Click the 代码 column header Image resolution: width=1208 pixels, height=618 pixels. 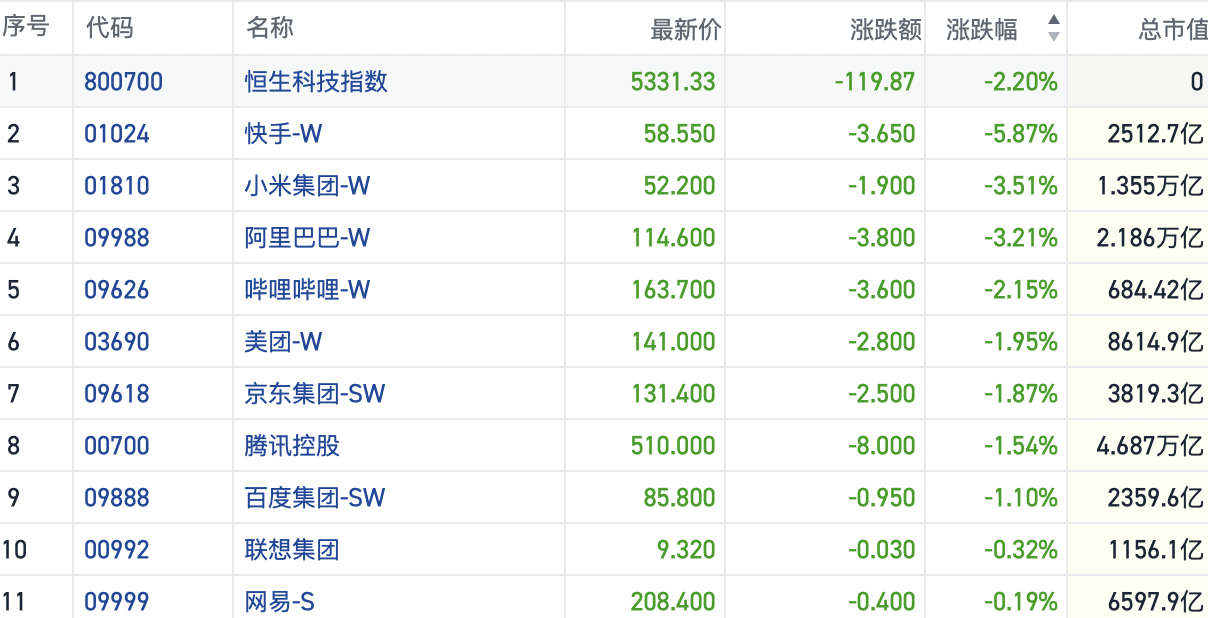pyautogui.click(x=109, y=28)
